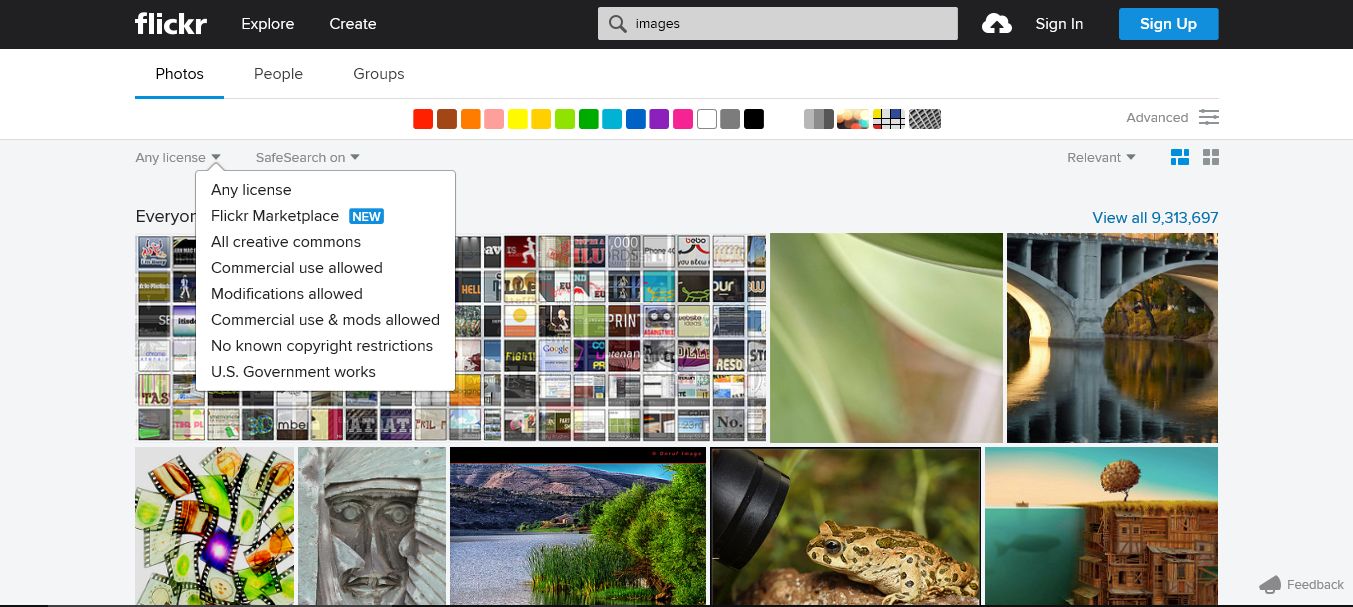The width and height of the screenshot is (1353, 607).
Task: Select the minimalist Mondrian pattern style
Action: tap(888, 118)
